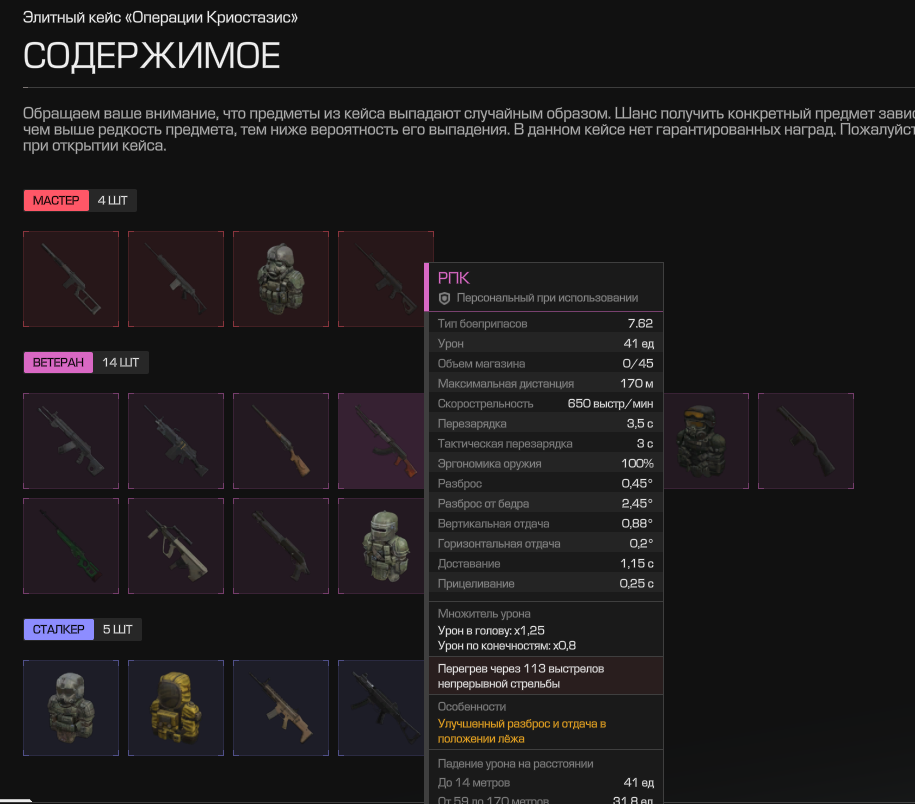Click the 'Перезарядка' 3,5 с row
The image size is (915, 804).
[x=546, y=424]
